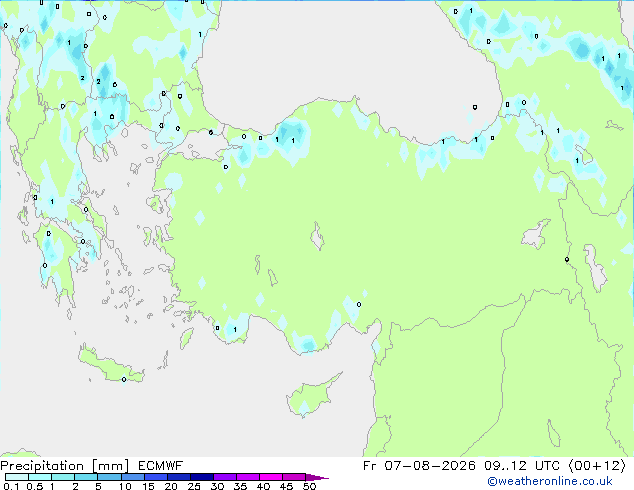
Task: Click the legend value '30'
Action: click(217, 486)
